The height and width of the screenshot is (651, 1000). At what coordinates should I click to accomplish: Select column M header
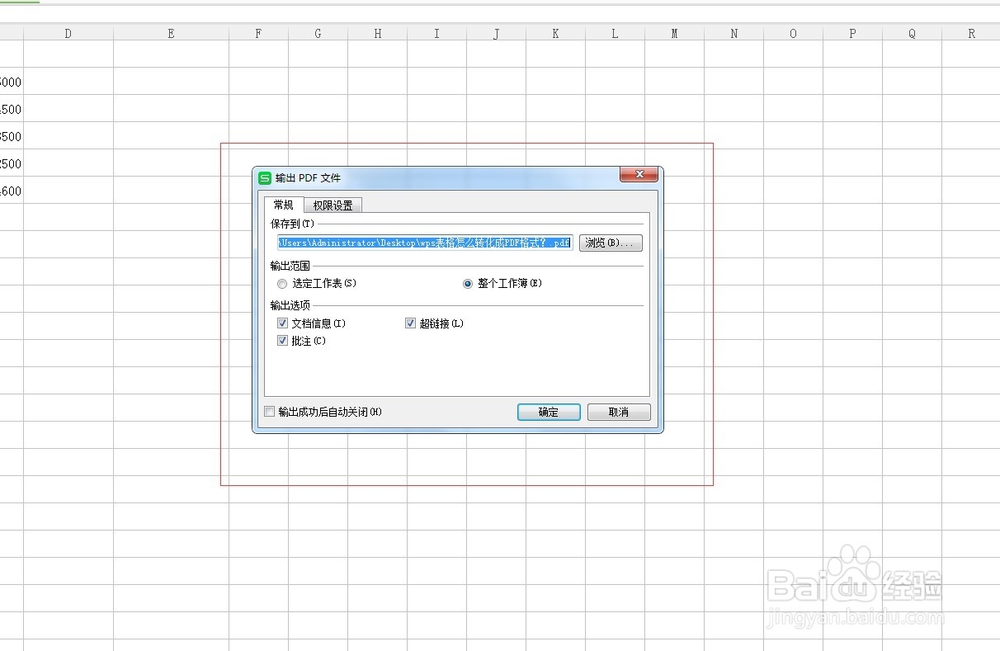click(x=674, y=34)
